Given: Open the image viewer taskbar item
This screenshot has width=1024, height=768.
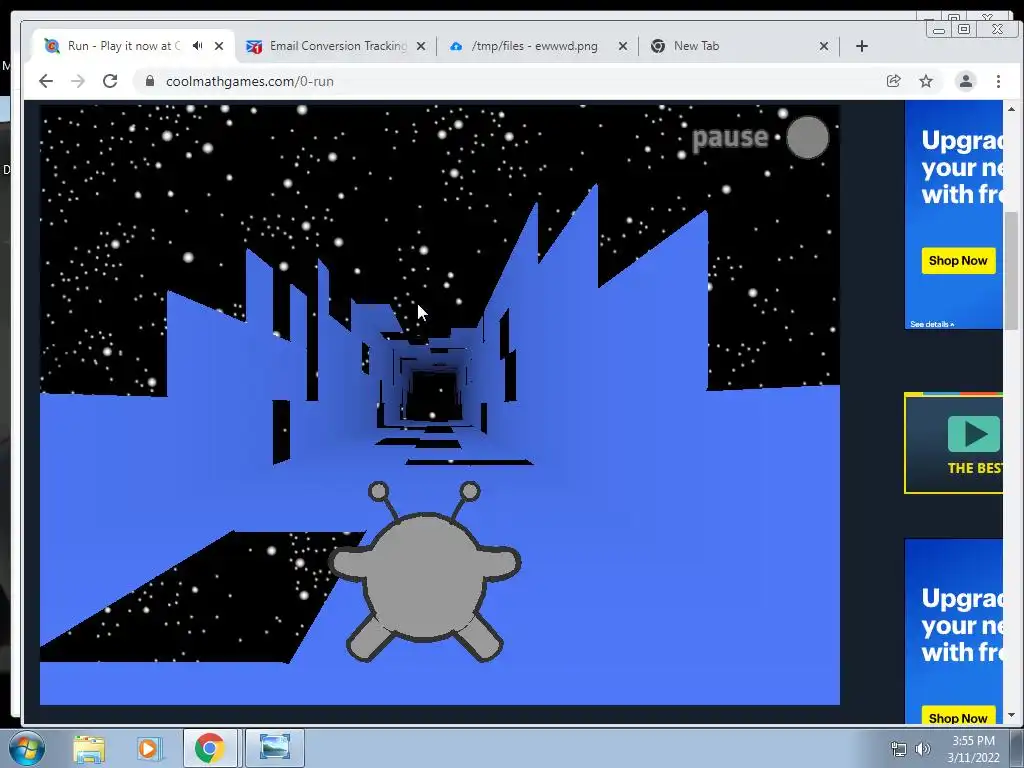Looking at the screenshot, I should 274,748.
